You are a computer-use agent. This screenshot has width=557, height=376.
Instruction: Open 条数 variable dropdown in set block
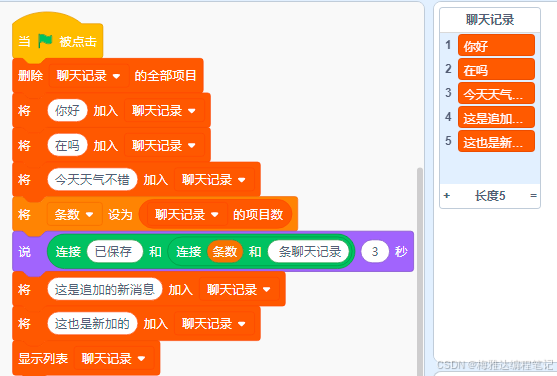(x=74, y=214)
